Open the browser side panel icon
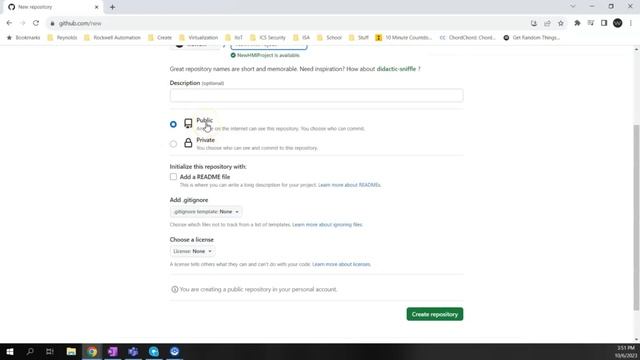This screenshot has height=360, width=640. point(604,23)
